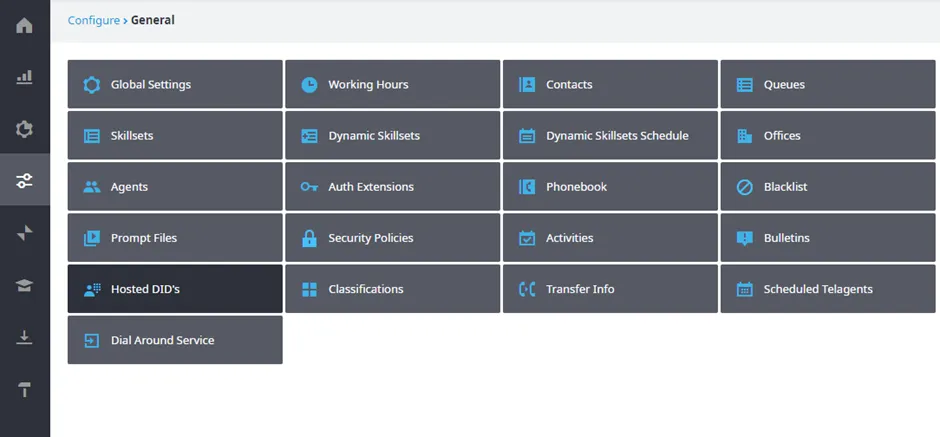Click the building icon on Offices tile

pyautogui.click(x=745, y=135)
